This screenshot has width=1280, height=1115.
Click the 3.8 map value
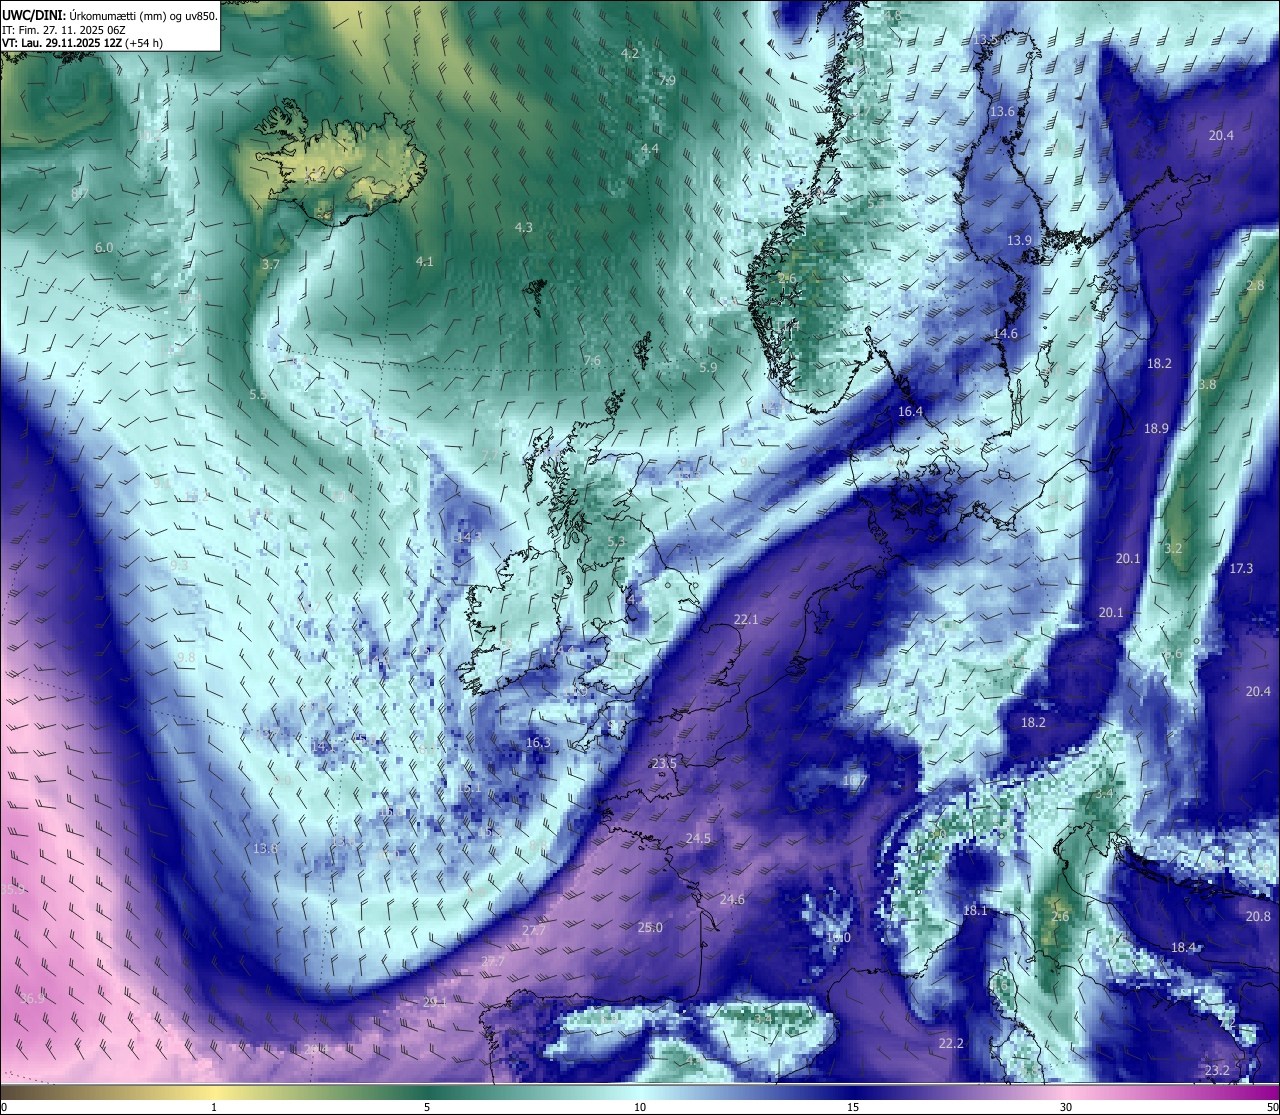click(x=1207, y=385)
